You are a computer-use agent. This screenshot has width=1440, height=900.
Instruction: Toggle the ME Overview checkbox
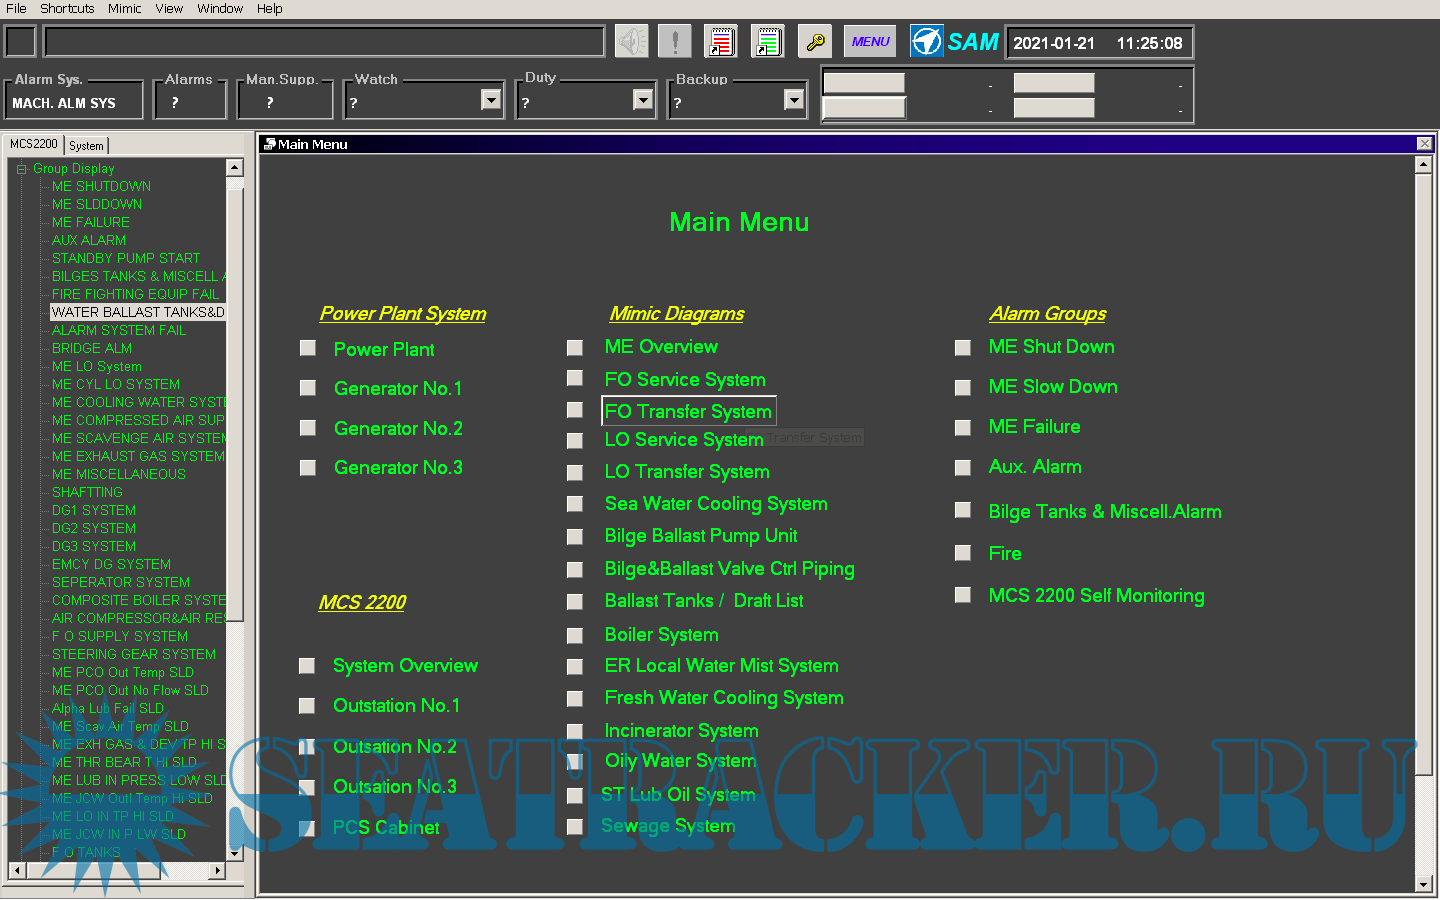point(575,347)
